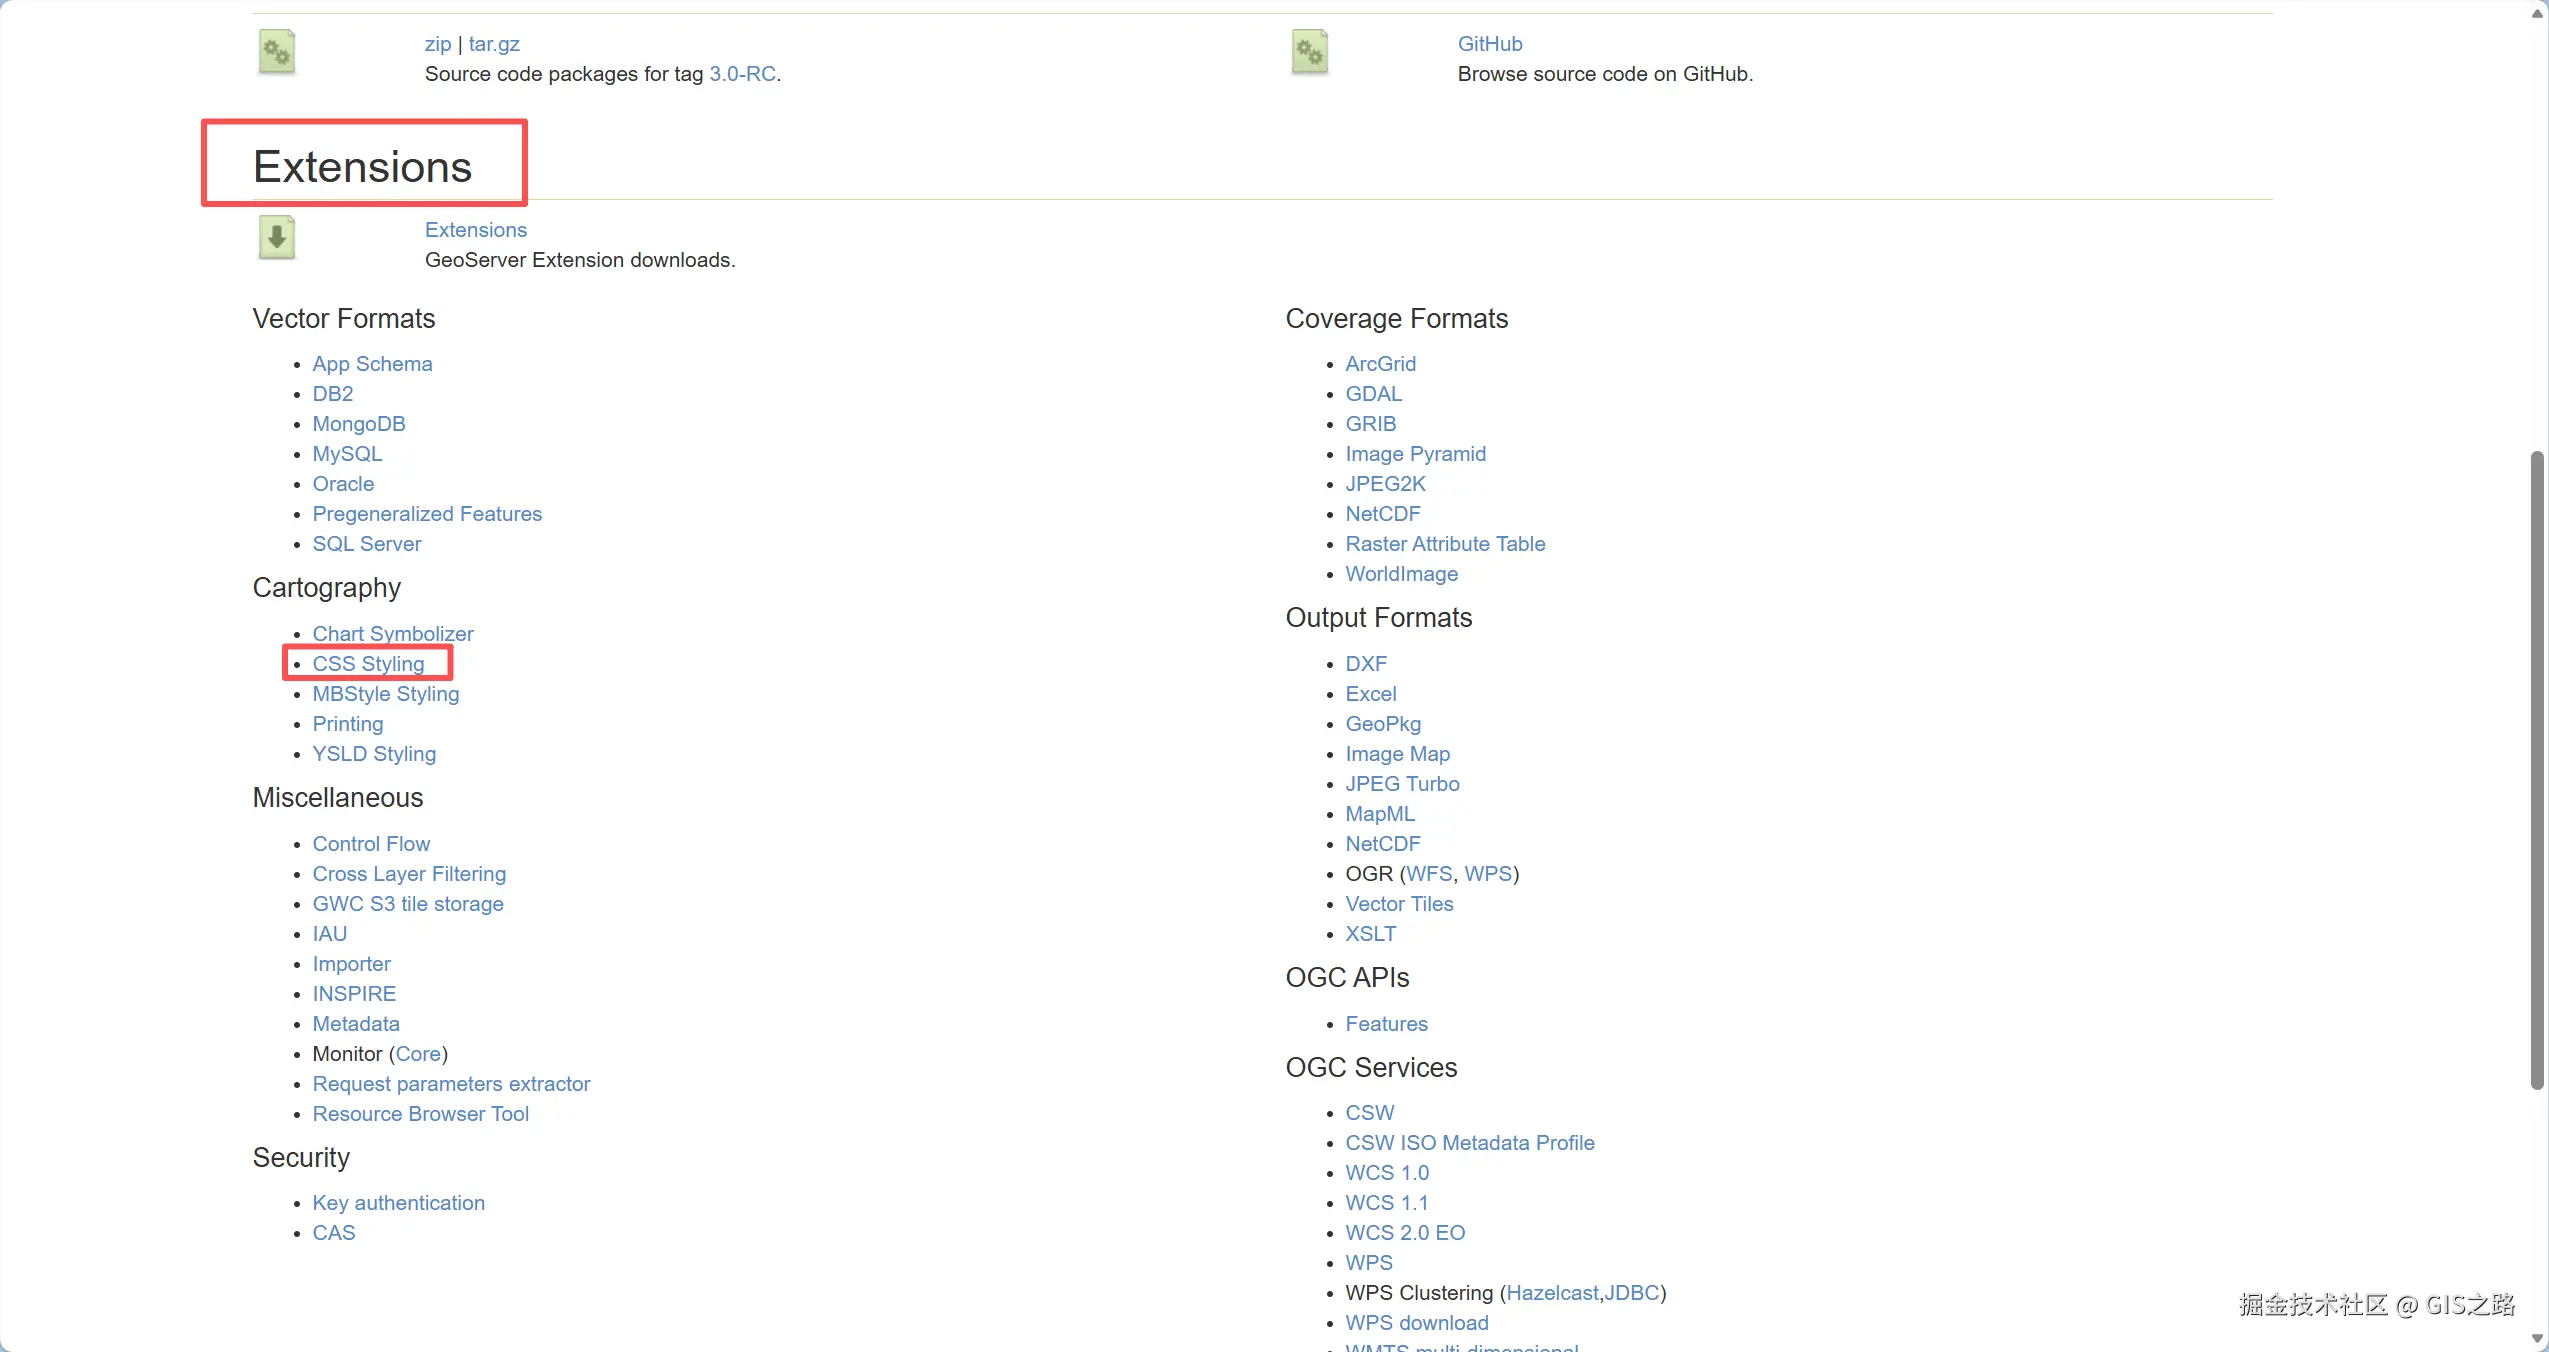Image resolution: width=2549 pixels, height=1352 pixels.
Task: Open the Key authentication security link
Action: coord(398,1203)
